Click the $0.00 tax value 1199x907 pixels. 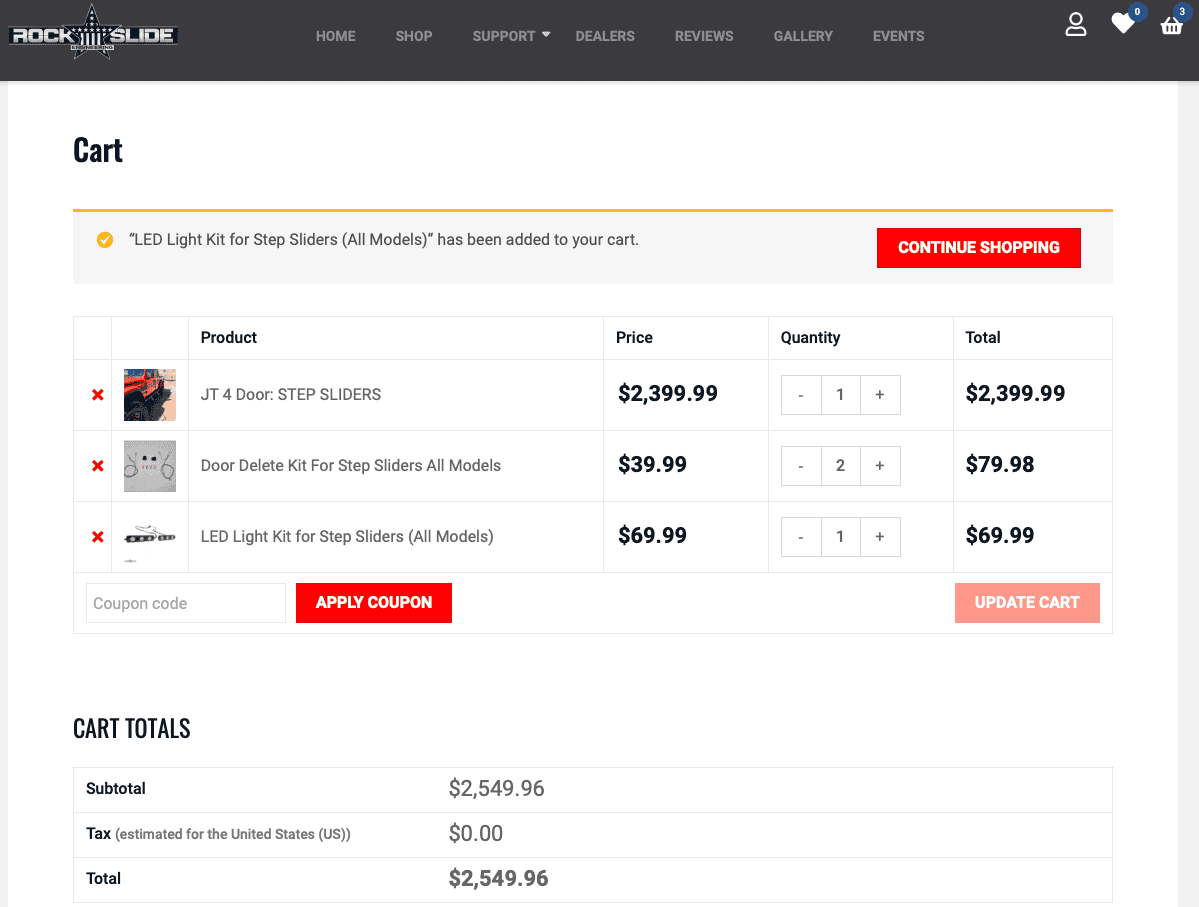476,834
